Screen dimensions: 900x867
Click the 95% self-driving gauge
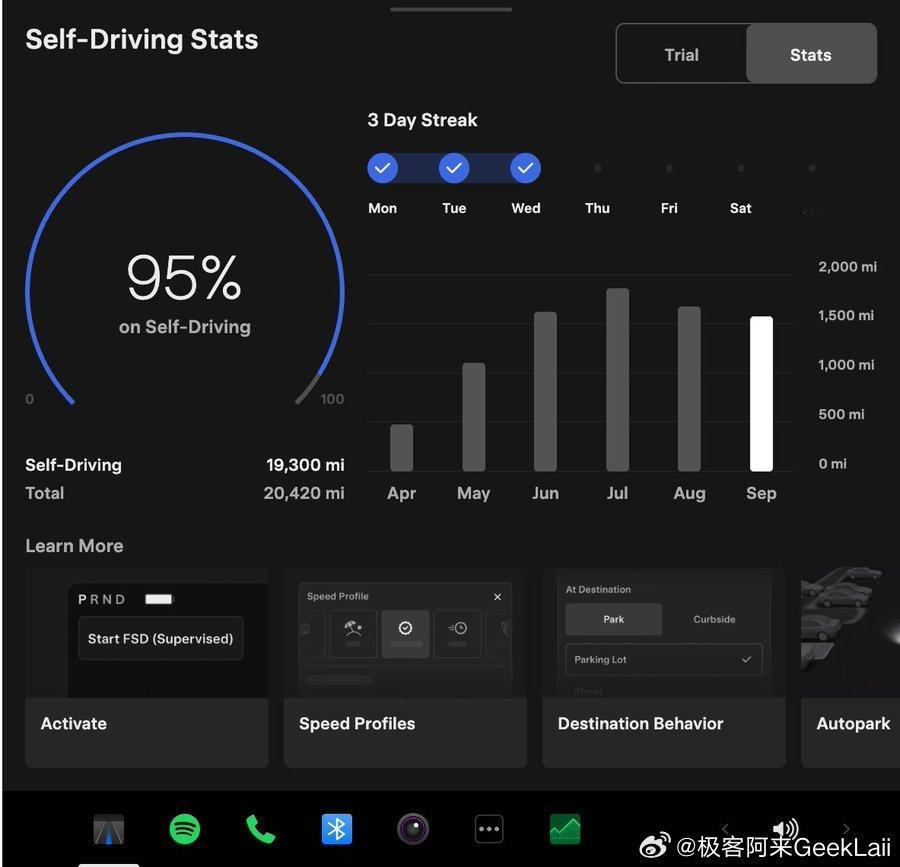pyautogui.click(x=184, y=270)
